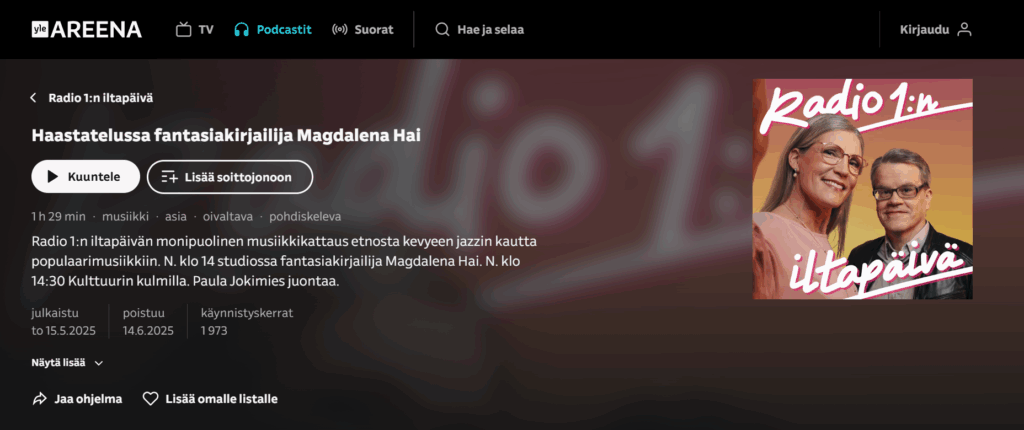
Task: Click the live broadcast Suorat icon
Action: pyautogui.click(x=340, y=29)
